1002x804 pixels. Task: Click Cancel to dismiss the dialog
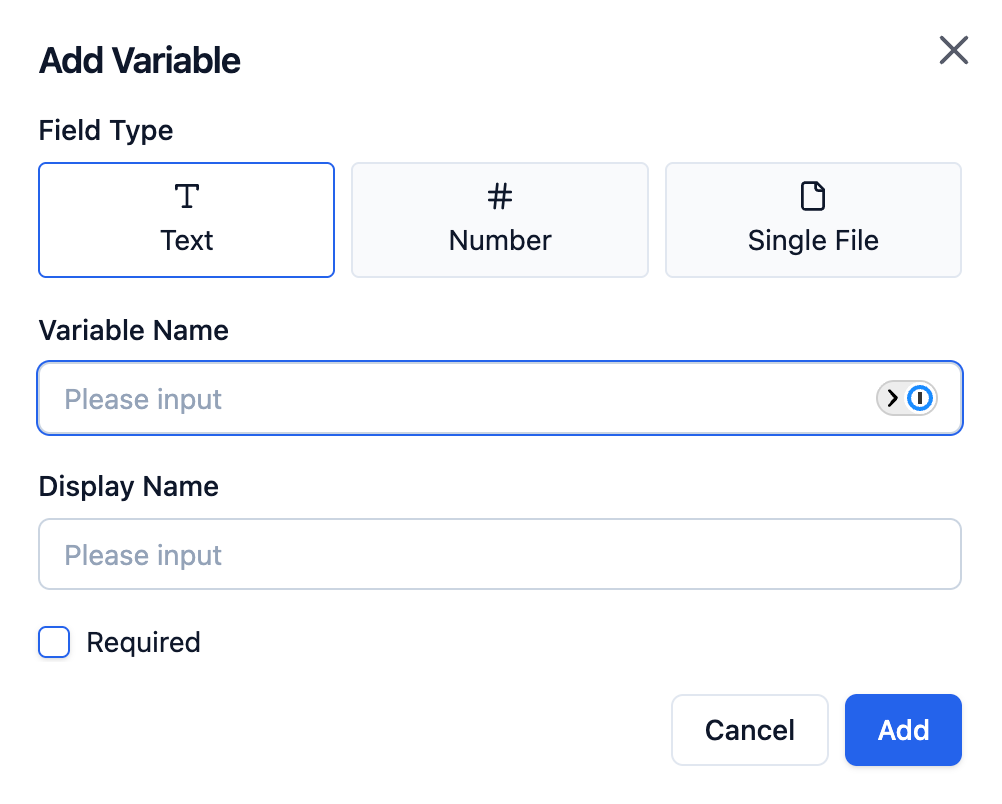pyautogui.click(x=749, y=730)
